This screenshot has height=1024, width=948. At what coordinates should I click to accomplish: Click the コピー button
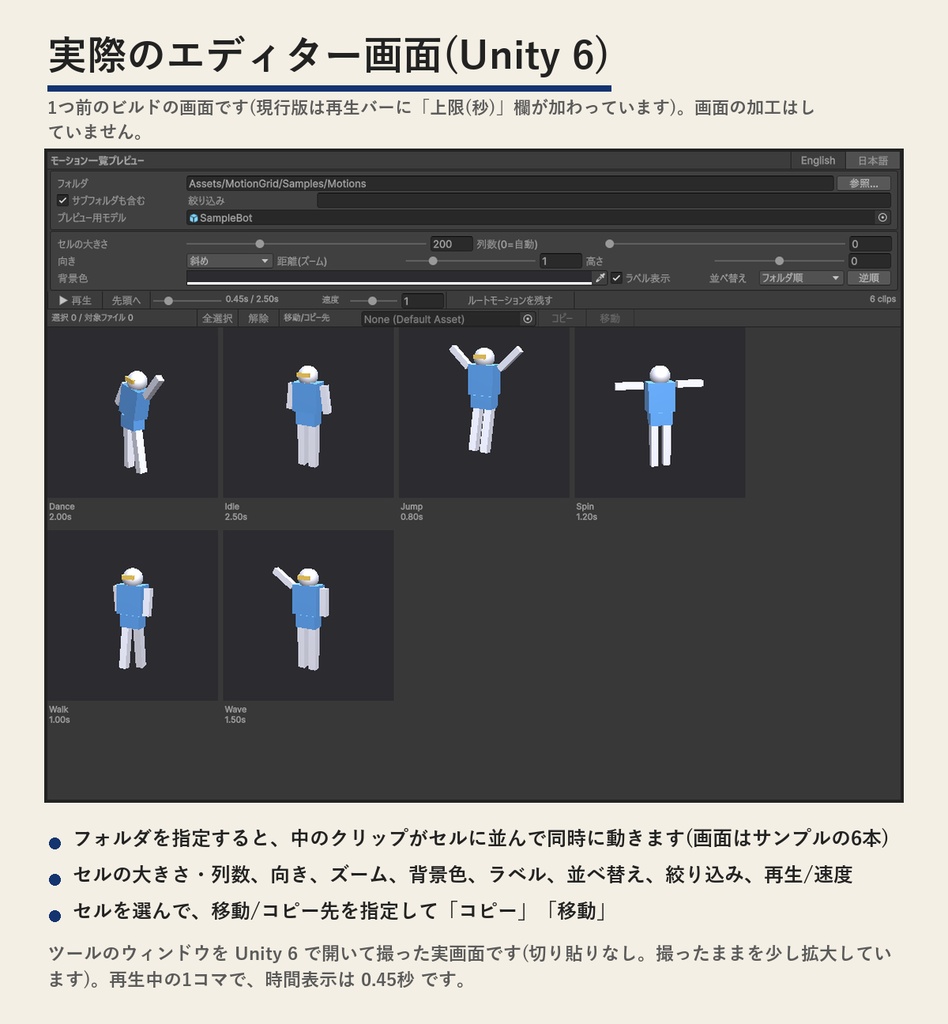click(x=561, y=319)
